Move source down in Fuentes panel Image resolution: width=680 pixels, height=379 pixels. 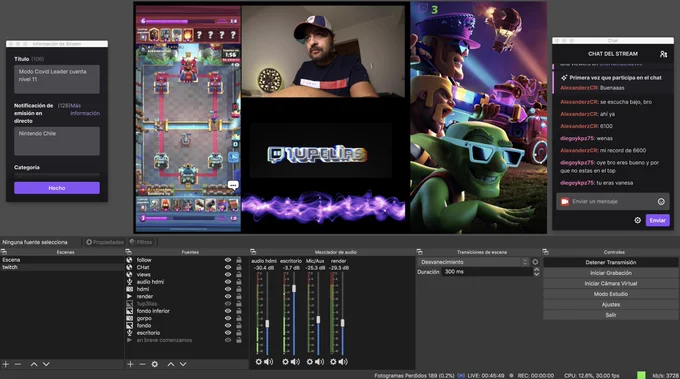183,364
